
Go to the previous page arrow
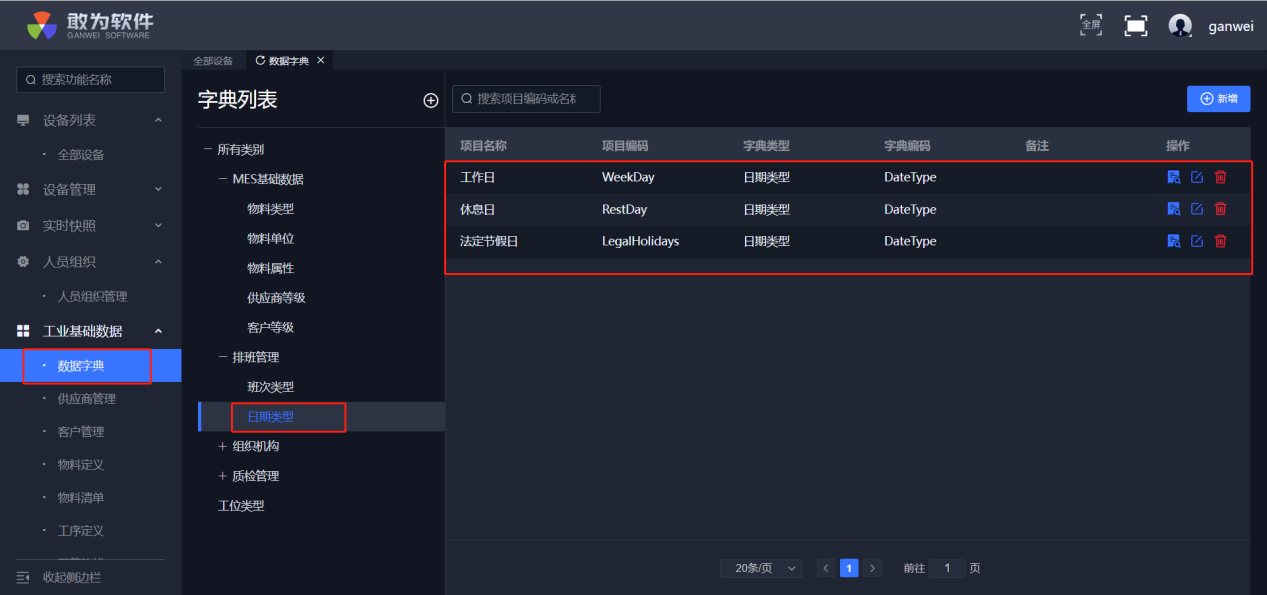pyautogui.click(x=826, y=568)
